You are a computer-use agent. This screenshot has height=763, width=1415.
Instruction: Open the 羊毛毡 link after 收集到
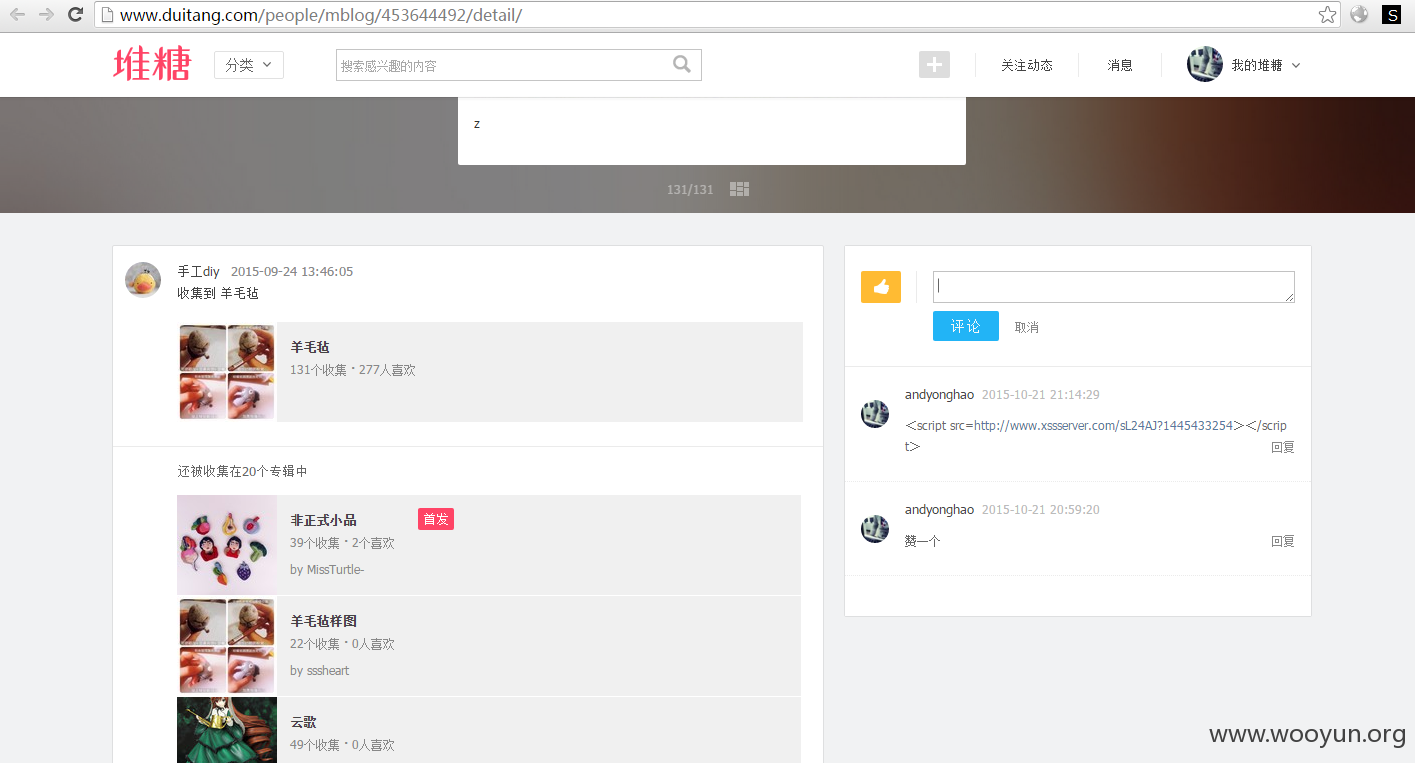240,293
